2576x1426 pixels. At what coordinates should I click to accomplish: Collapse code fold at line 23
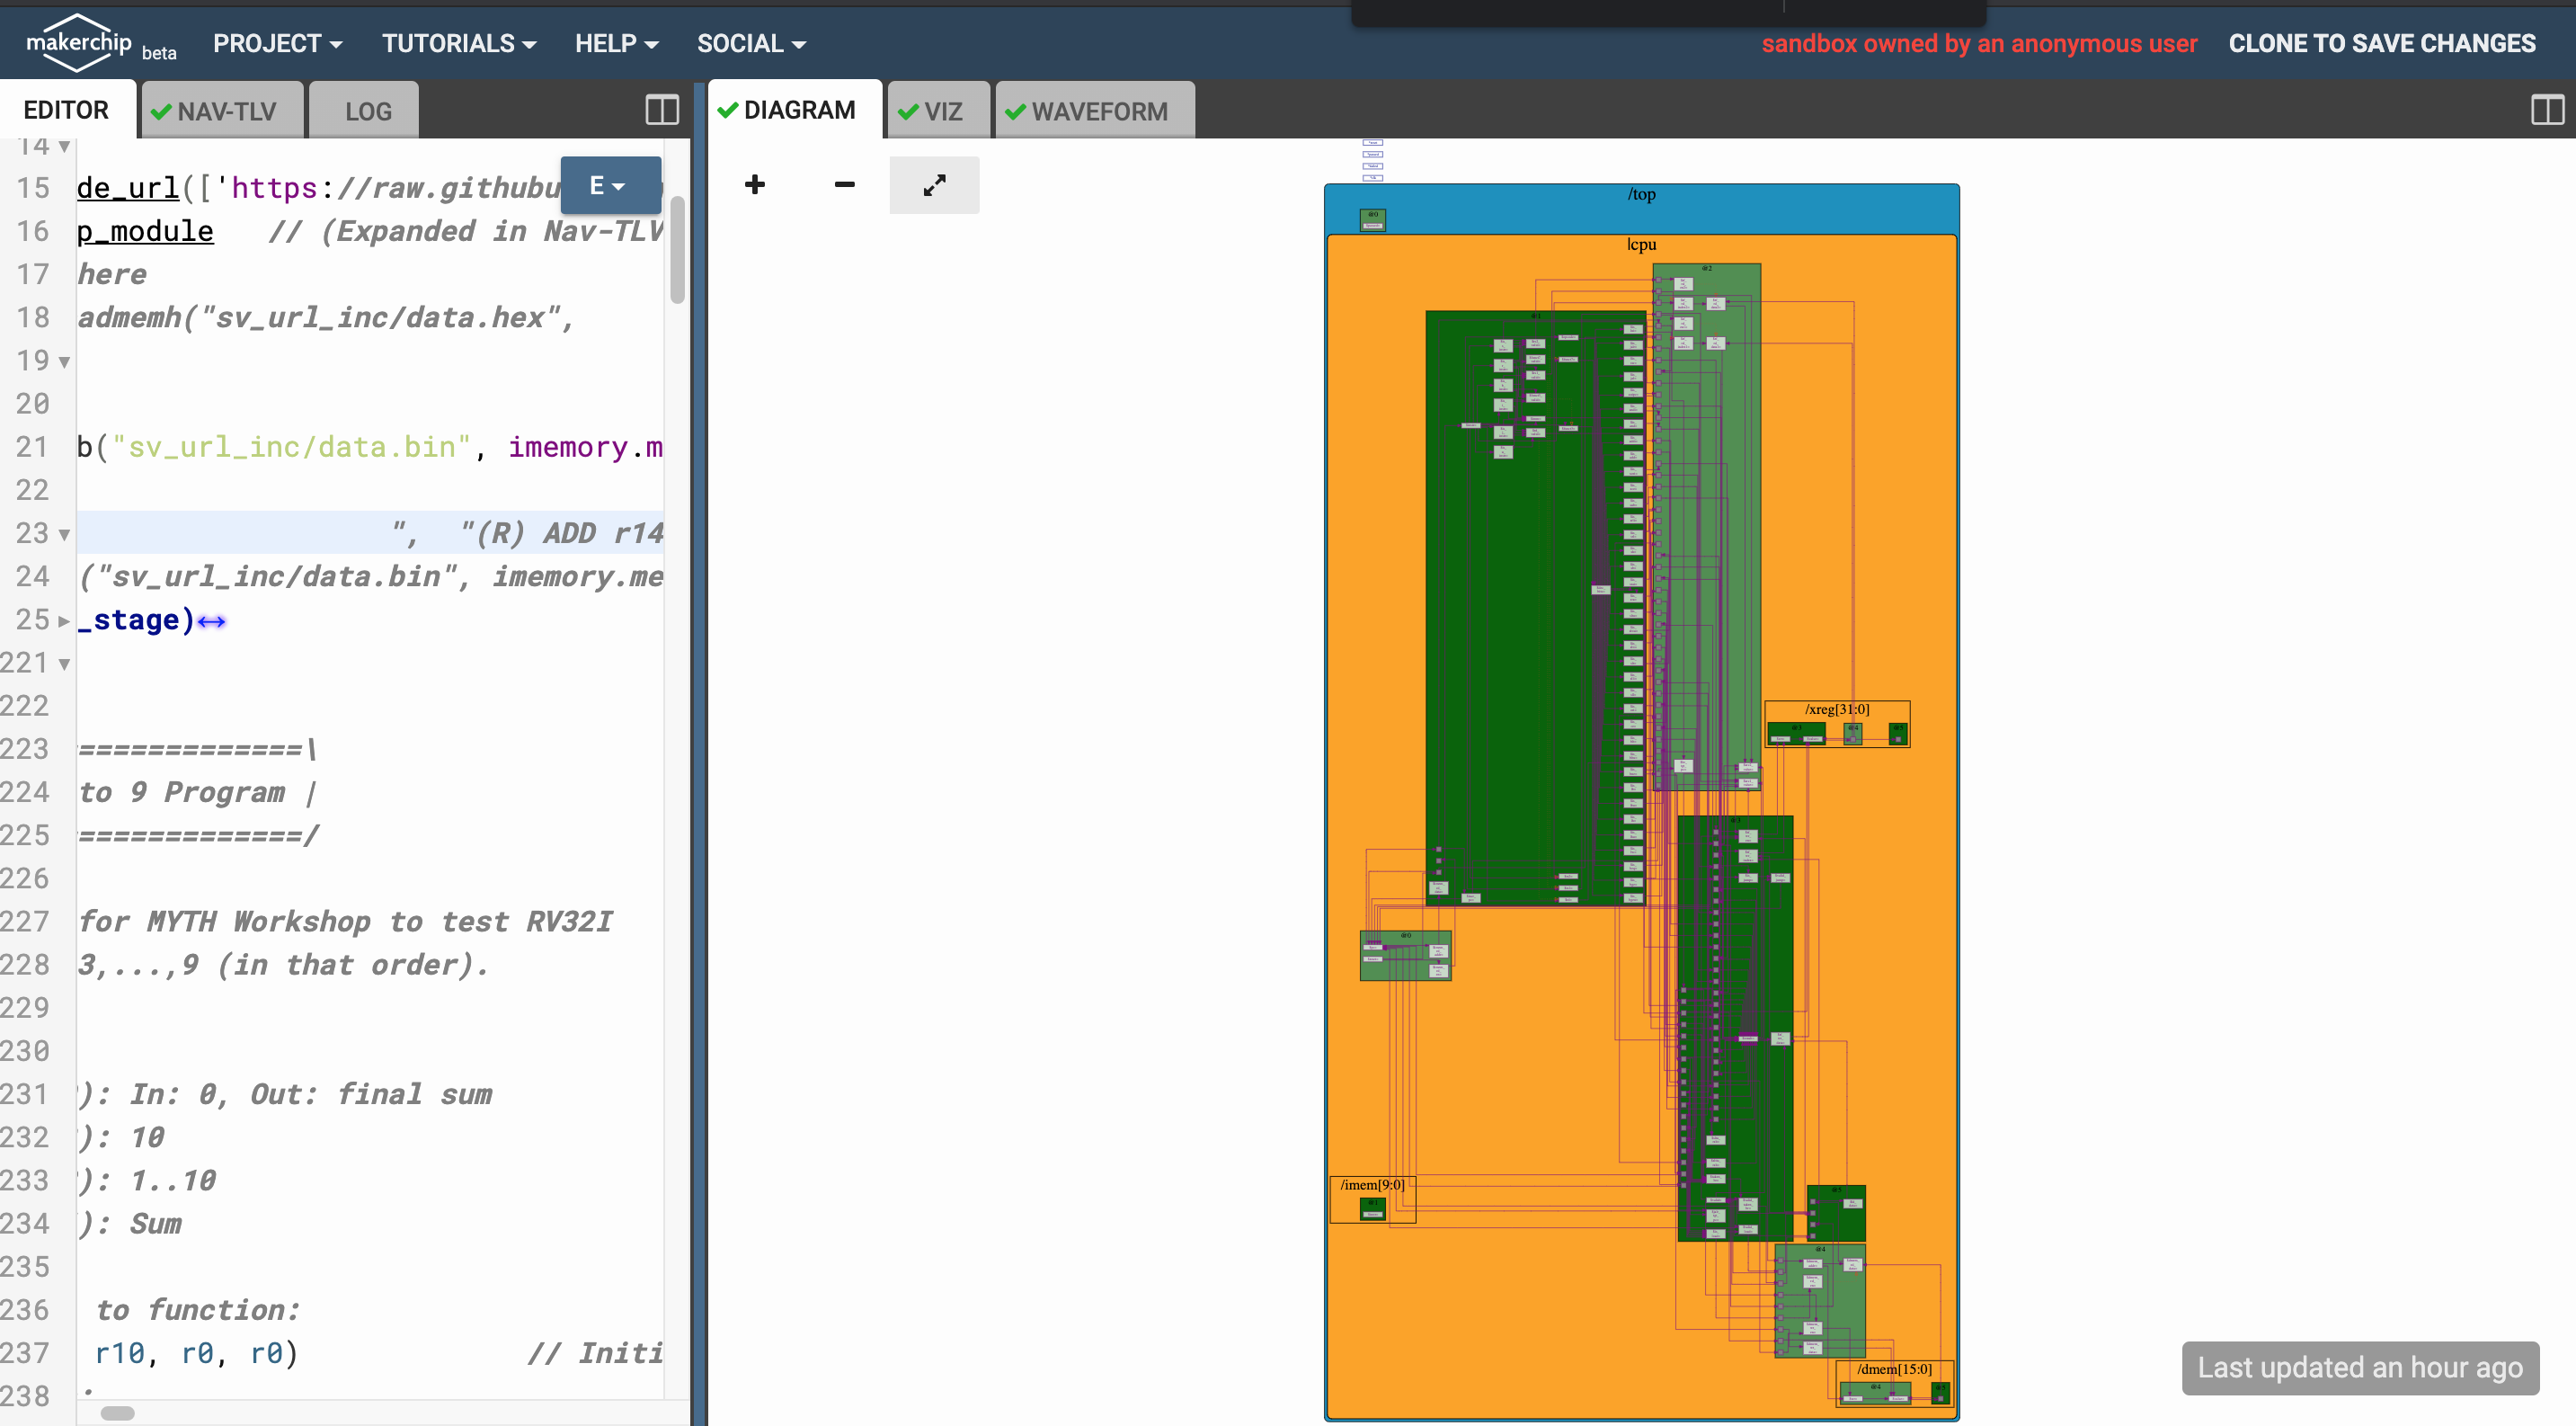tap(64, 534)
